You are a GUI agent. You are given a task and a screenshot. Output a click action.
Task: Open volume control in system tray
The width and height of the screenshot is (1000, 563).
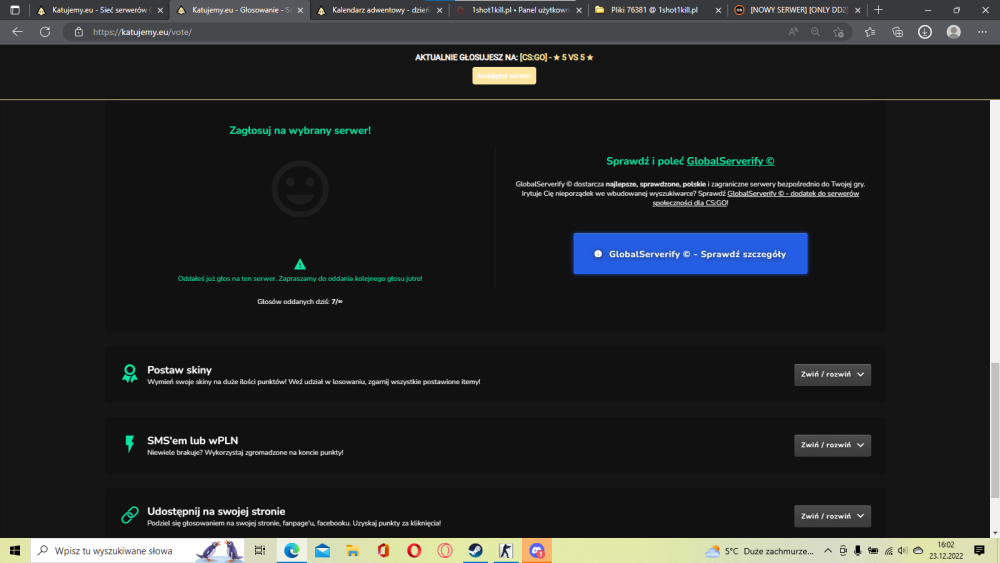pos(902,550)
